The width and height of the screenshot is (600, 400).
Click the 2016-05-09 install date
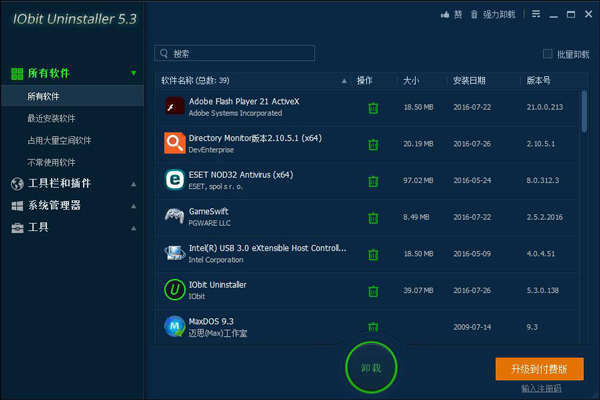pyautogui.click(x=472, y=254)
